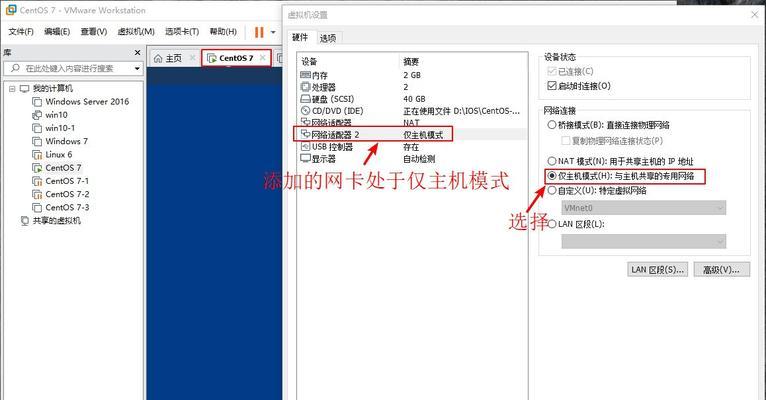The height and width of the screenshot is (400, 766).
Task: Click the LAN 区段(S)... button
Action: tap(657, 270)
